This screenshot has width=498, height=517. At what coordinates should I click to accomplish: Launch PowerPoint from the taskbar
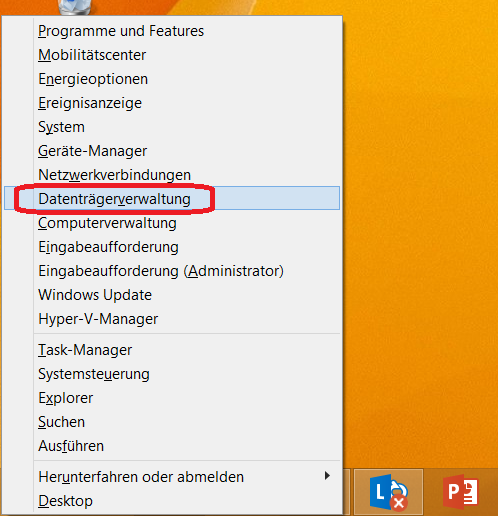461,492
